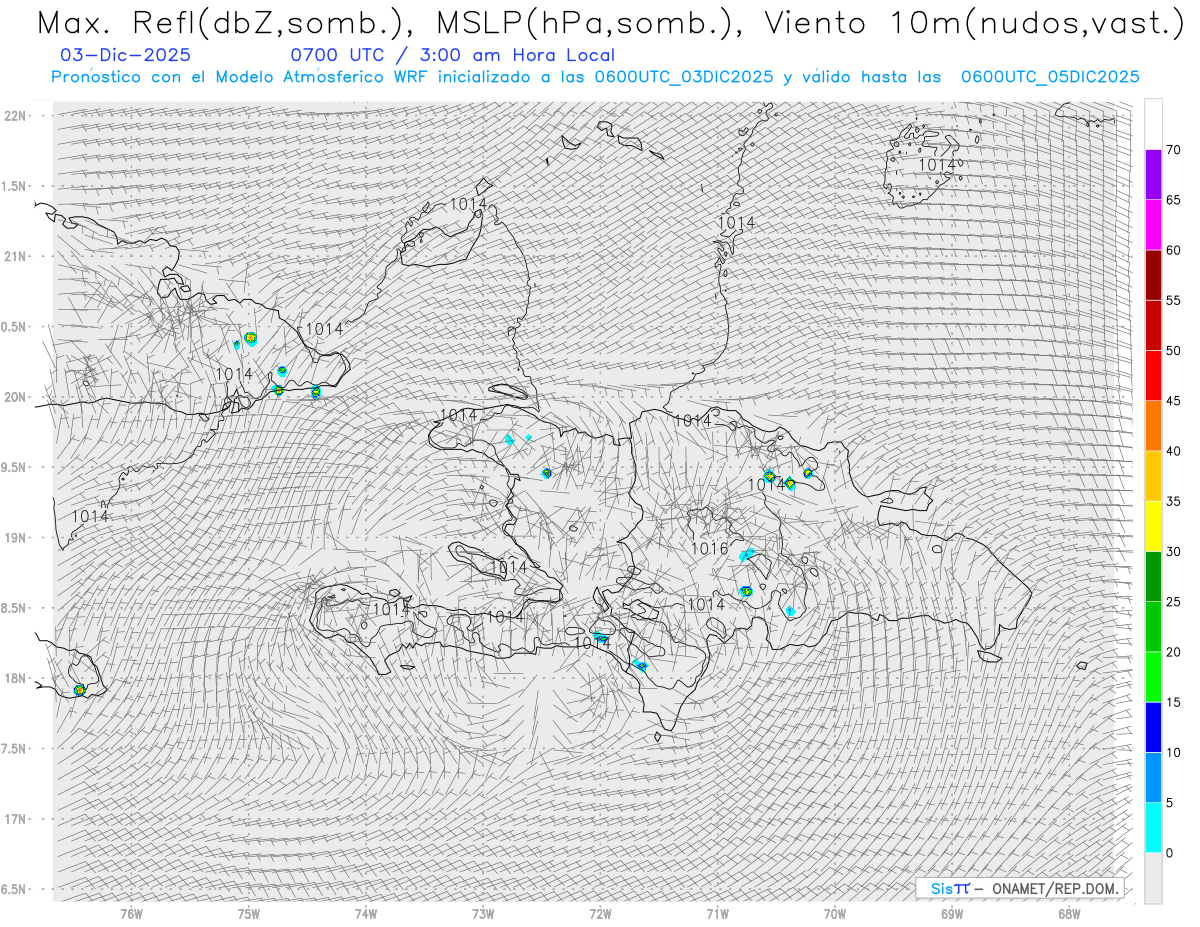
Task: Click the '18N' latitude label
Action: (14, 678)
